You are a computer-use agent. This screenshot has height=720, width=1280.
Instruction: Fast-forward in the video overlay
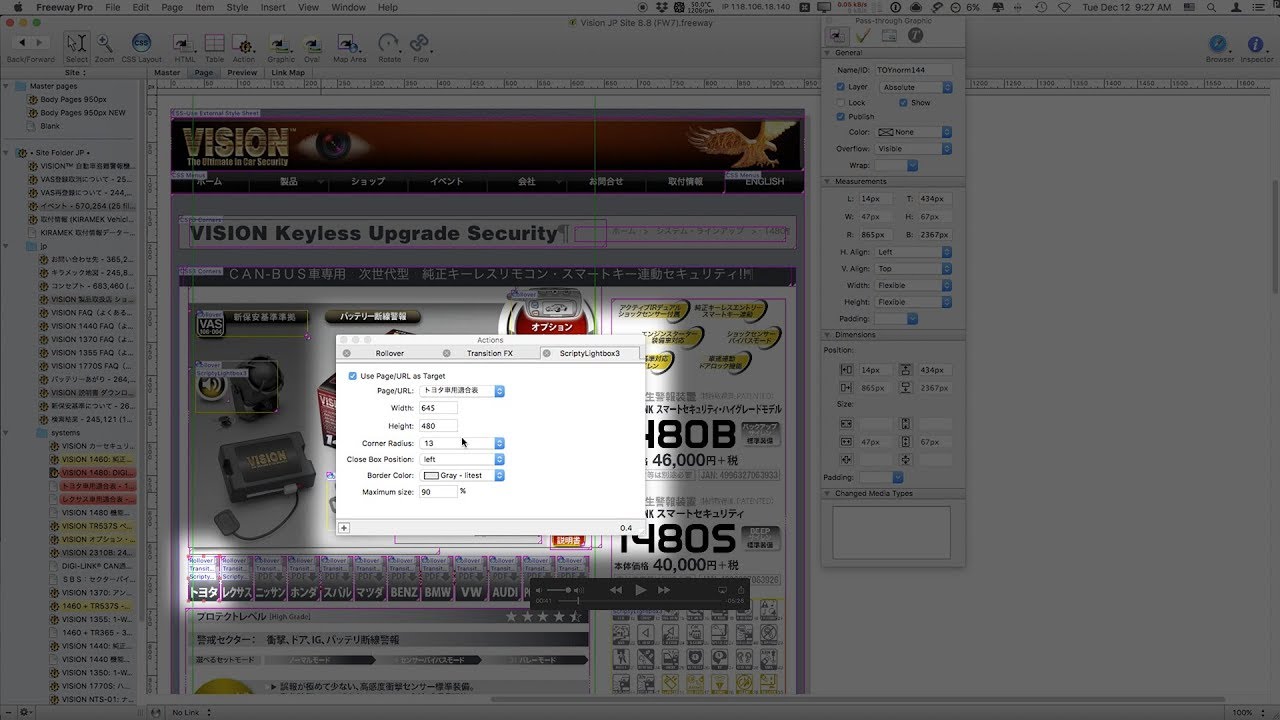665,591
